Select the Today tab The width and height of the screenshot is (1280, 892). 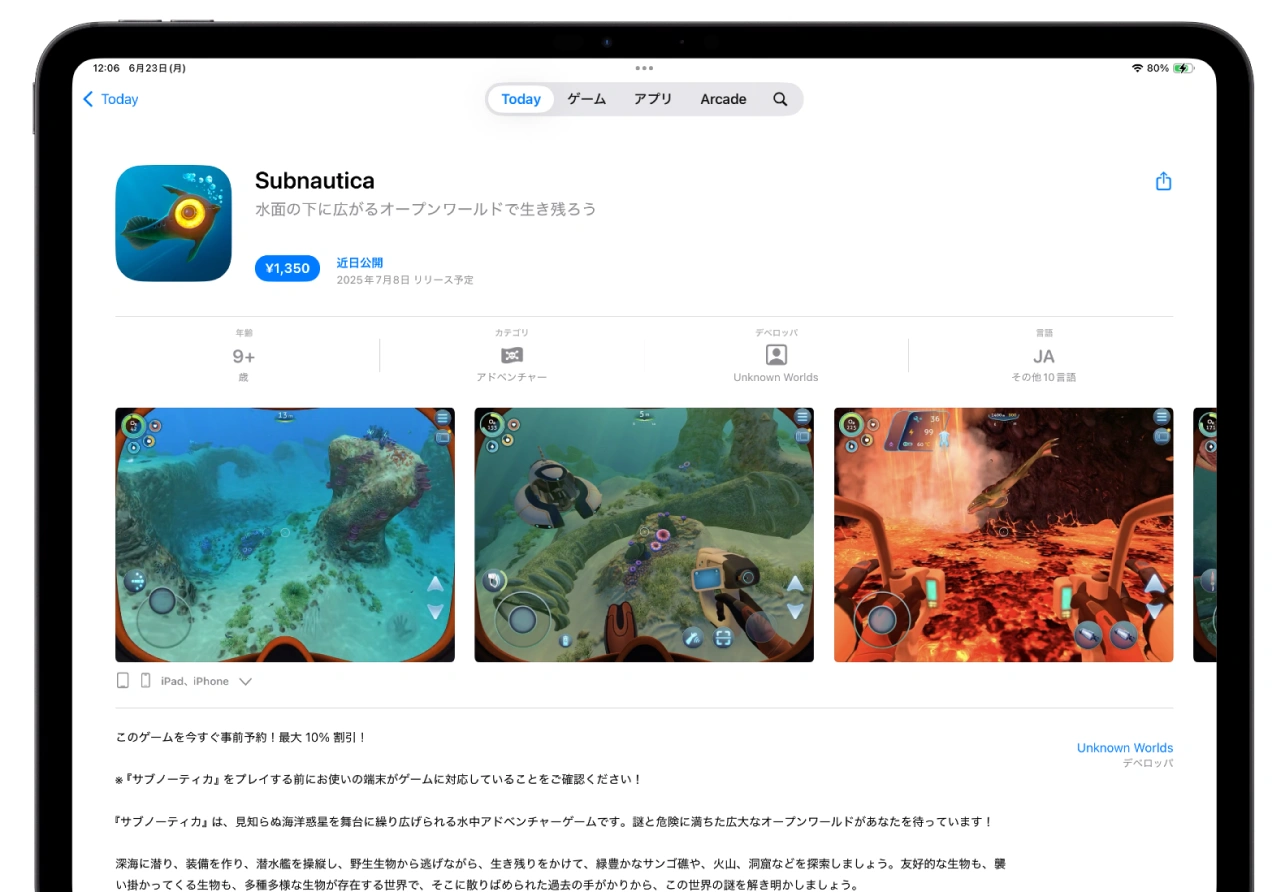[521, 99]
